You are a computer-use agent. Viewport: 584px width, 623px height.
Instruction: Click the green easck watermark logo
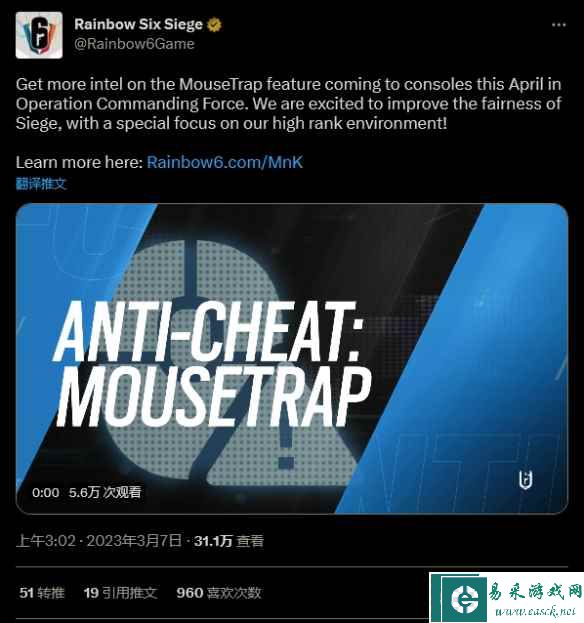[463, 598]
